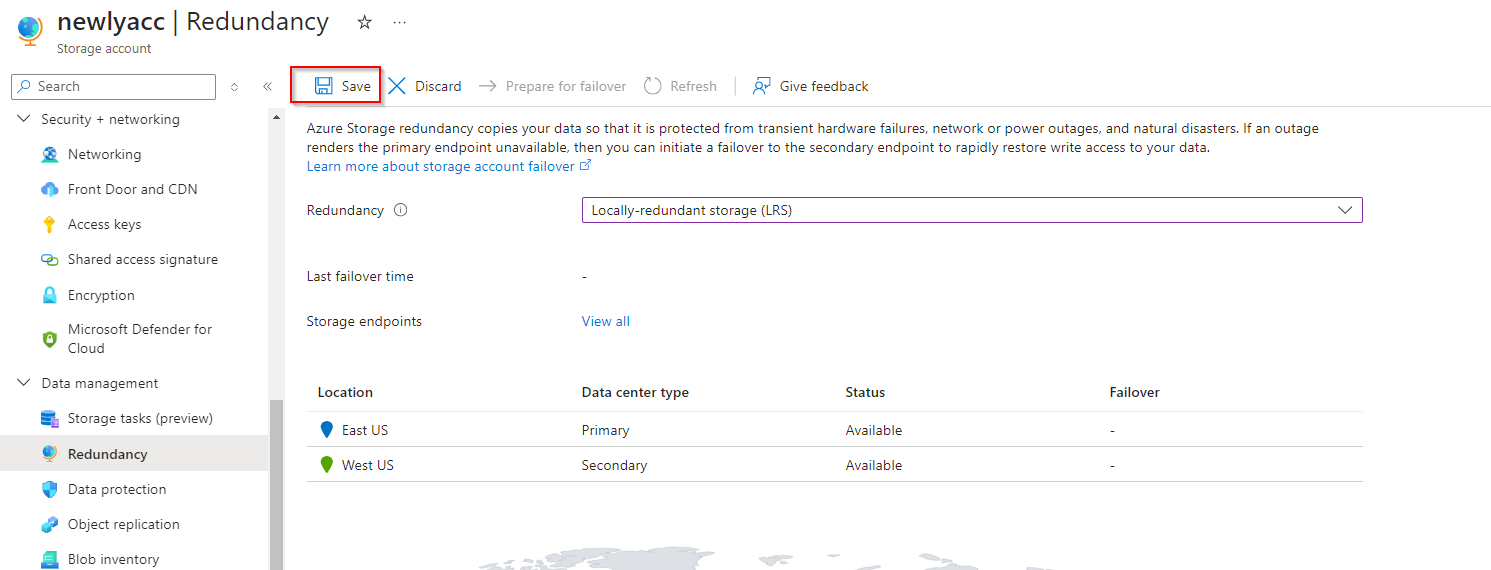Expand or collapse all sidebar menu groups
Screen dimensions: 1491x570
click(234, 87)
